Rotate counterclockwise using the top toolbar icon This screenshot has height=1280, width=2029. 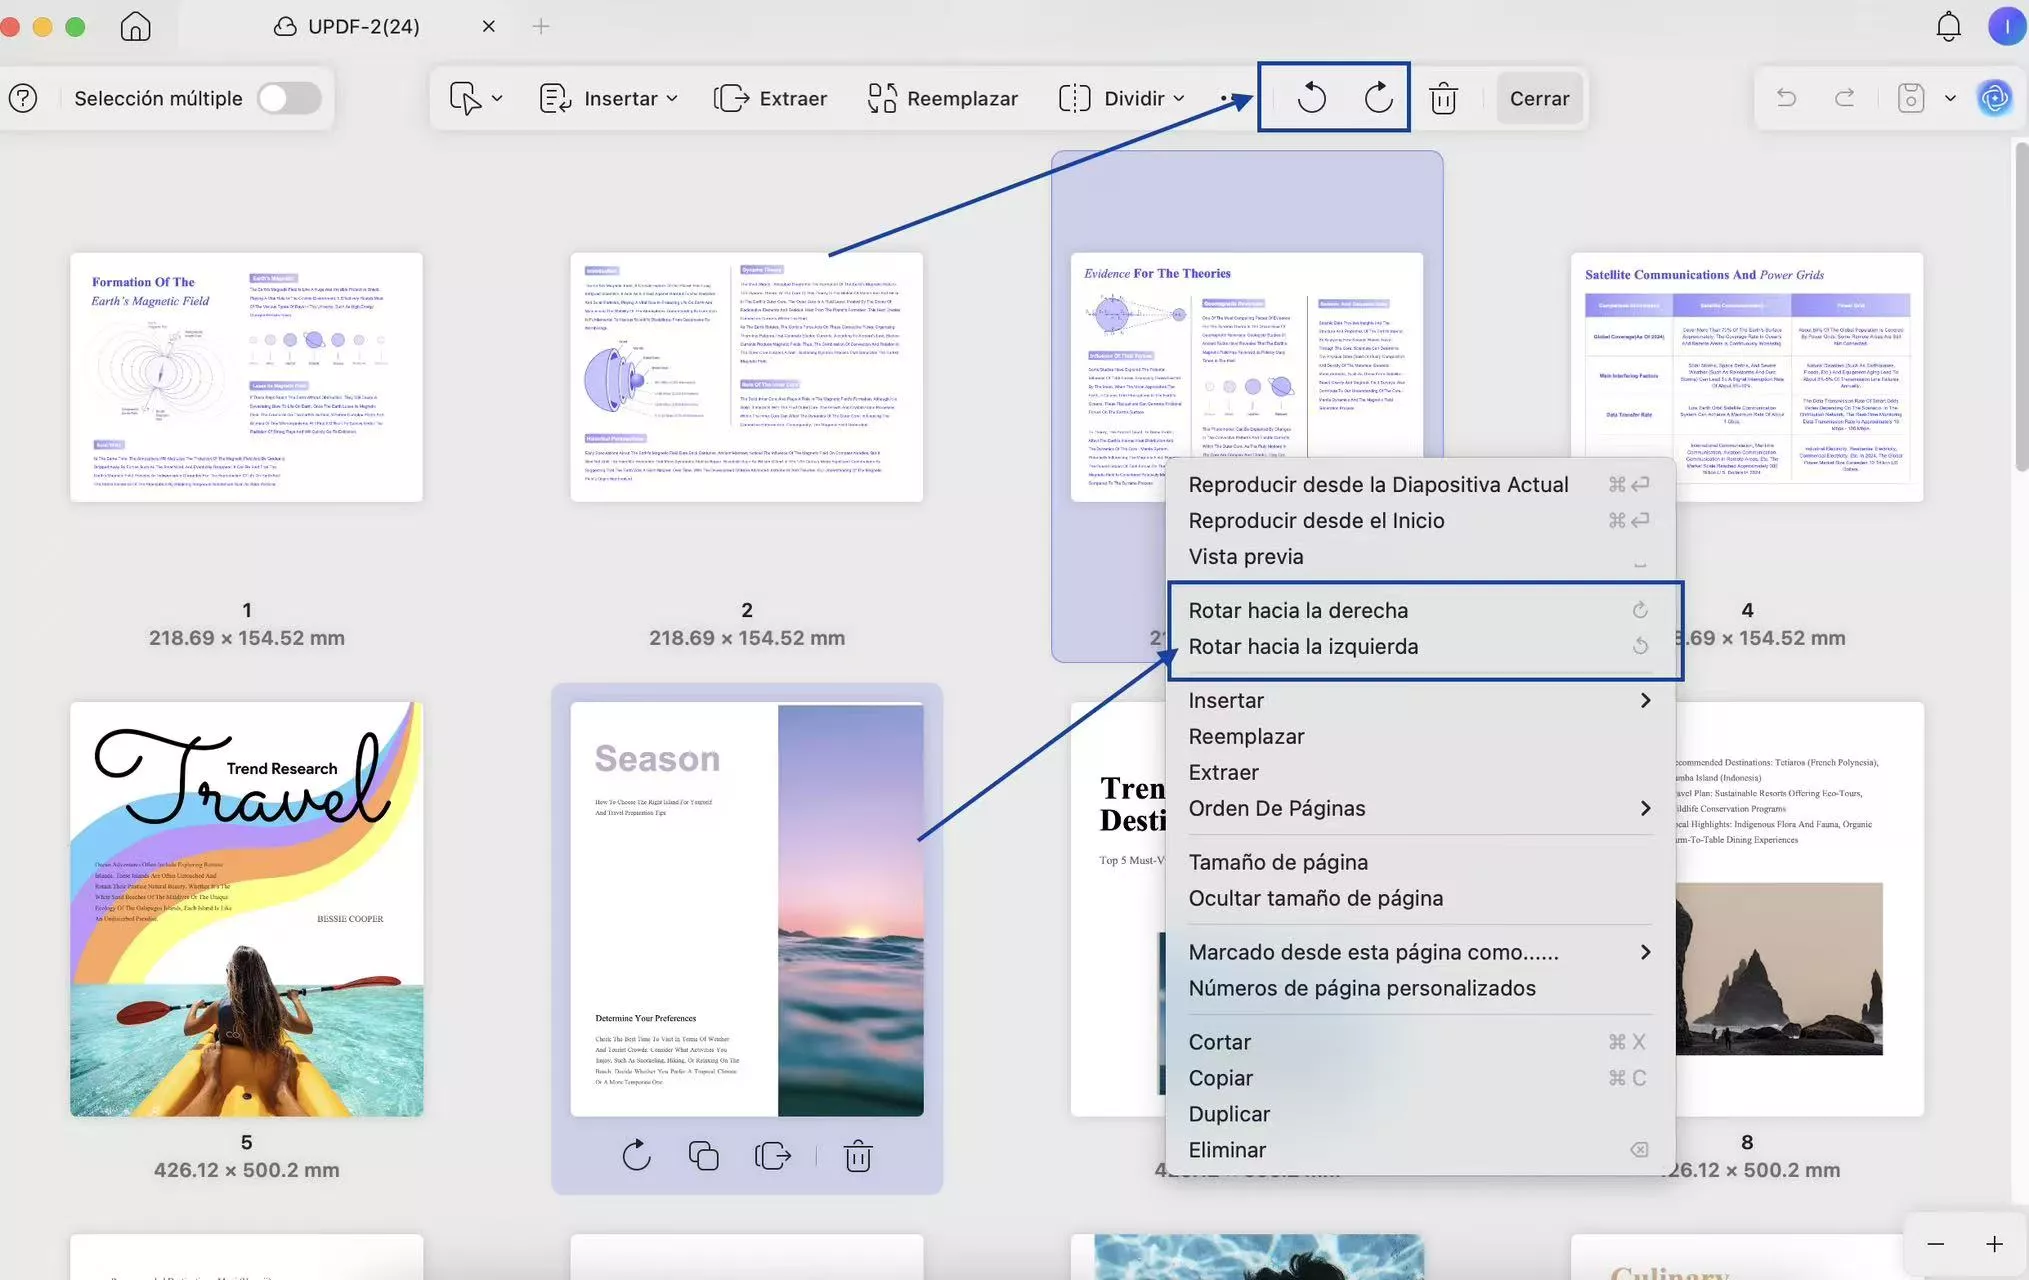(x=1311, y=98)
